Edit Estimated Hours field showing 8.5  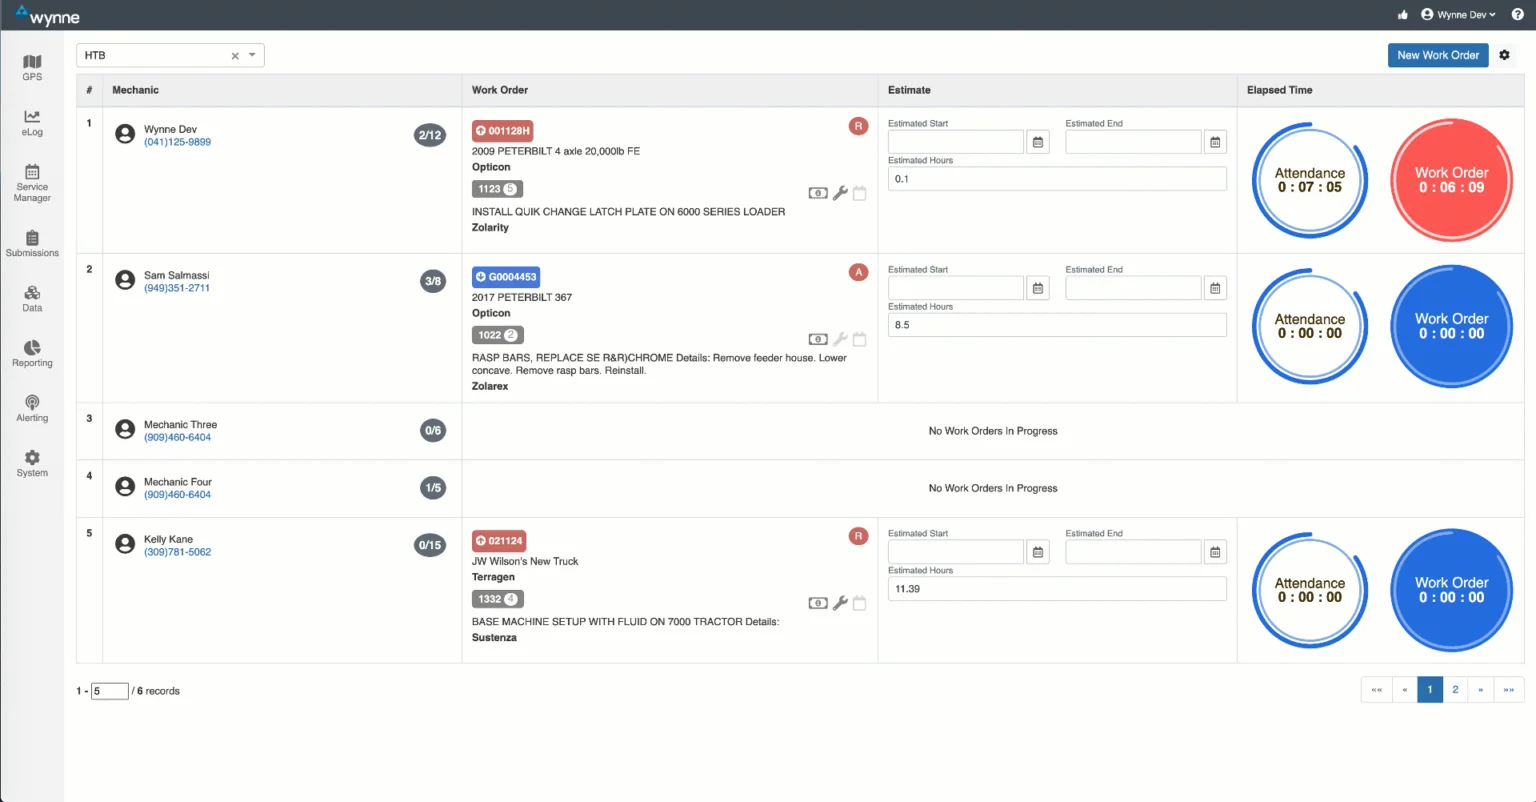[1057, 325]
